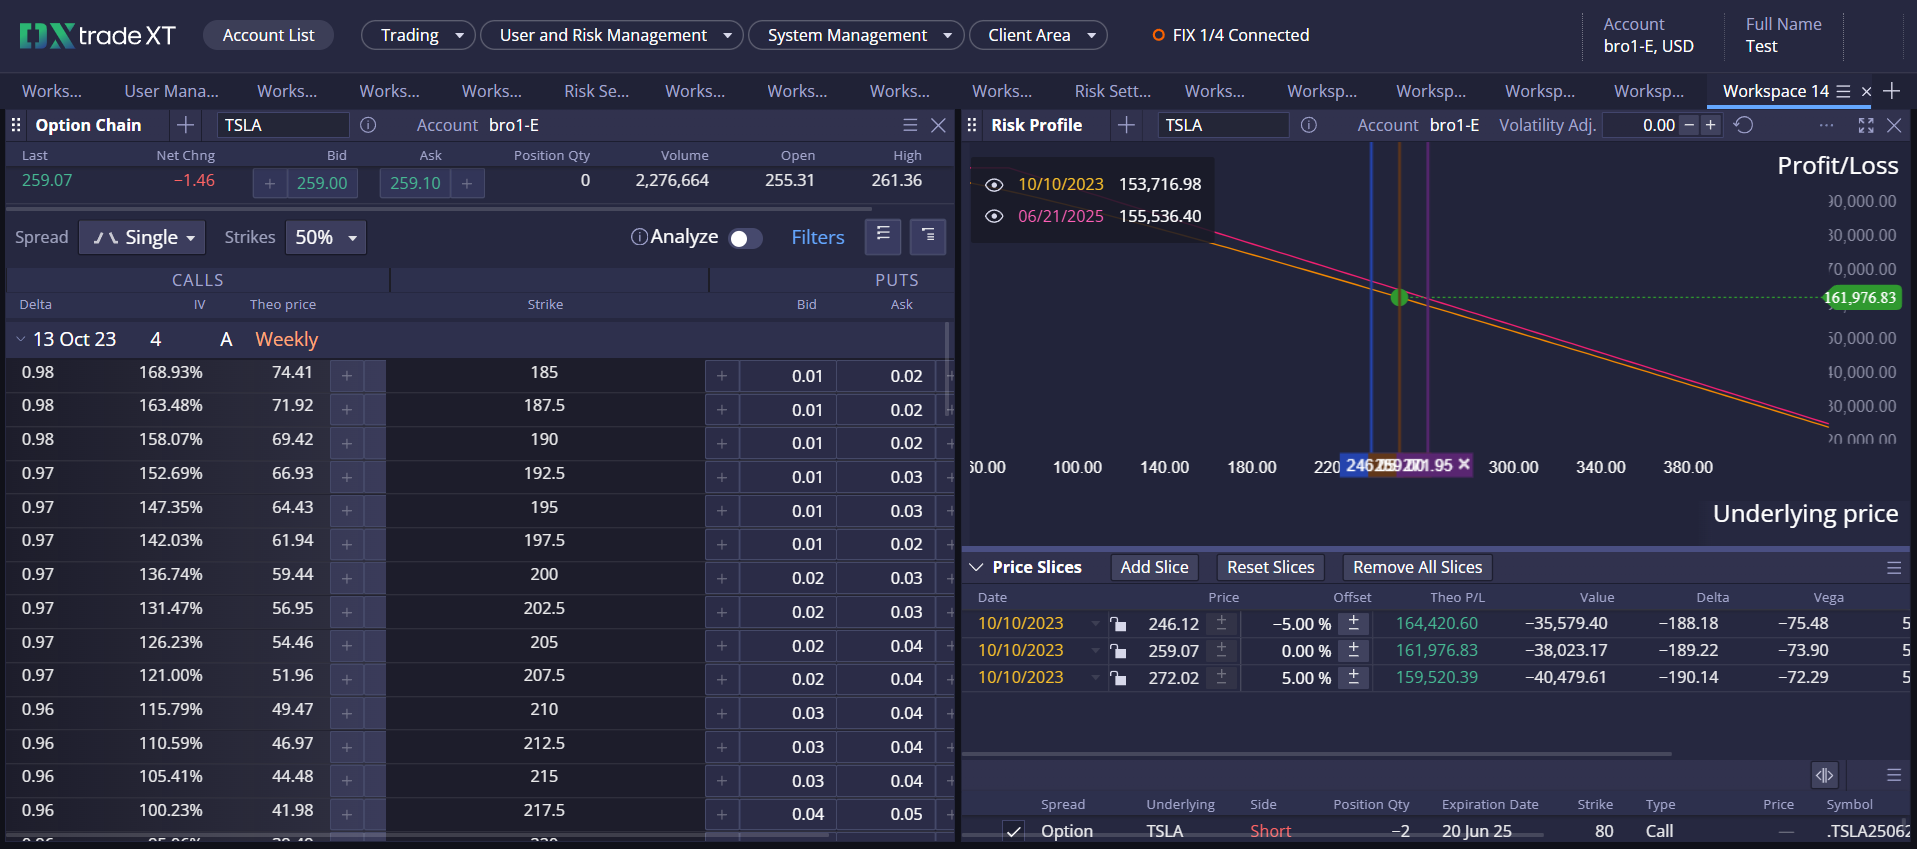Open the User and Risk Management menu

(611, 35)
